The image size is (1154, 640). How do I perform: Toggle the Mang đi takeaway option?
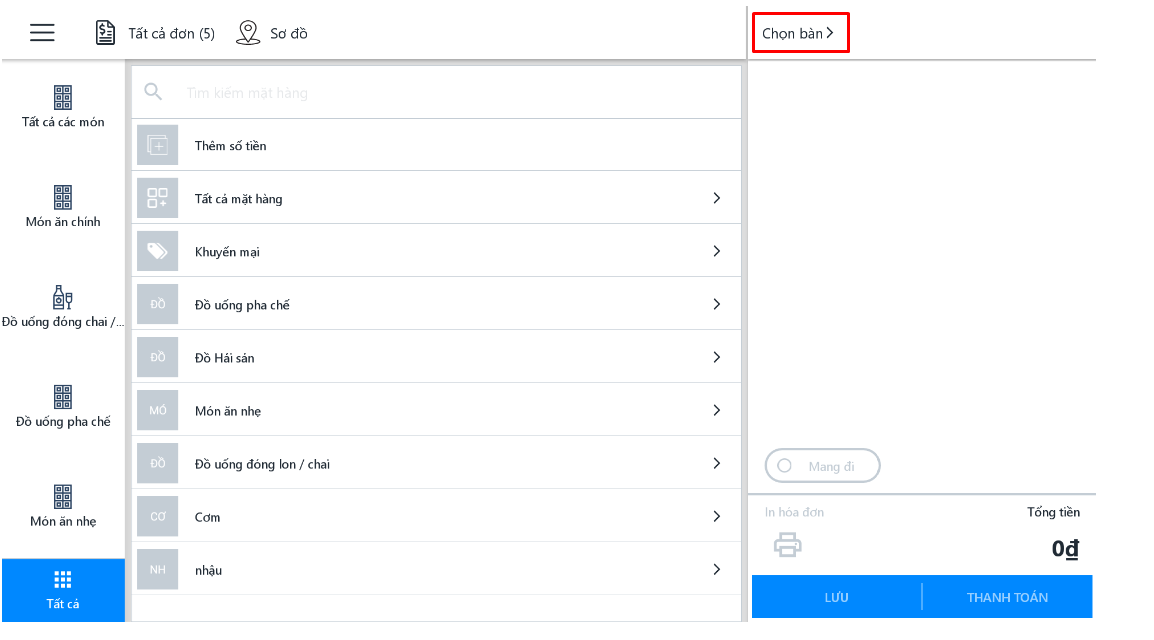tap(822, 466)
